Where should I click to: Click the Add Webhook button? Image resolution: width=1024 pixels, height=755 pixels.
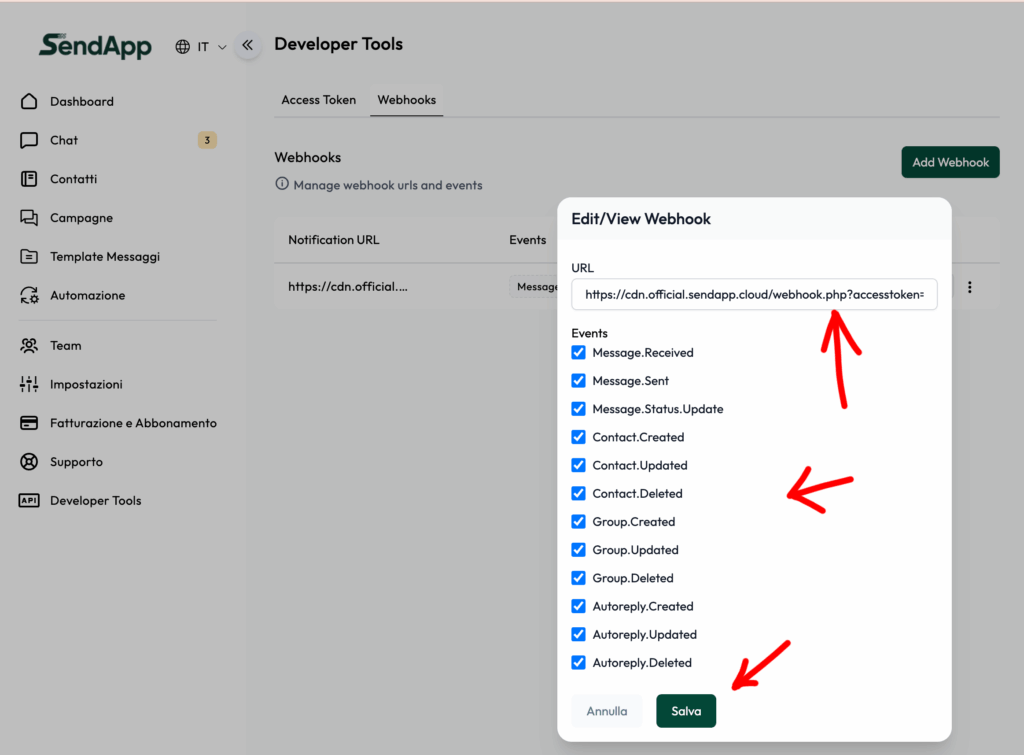[950, 162]
